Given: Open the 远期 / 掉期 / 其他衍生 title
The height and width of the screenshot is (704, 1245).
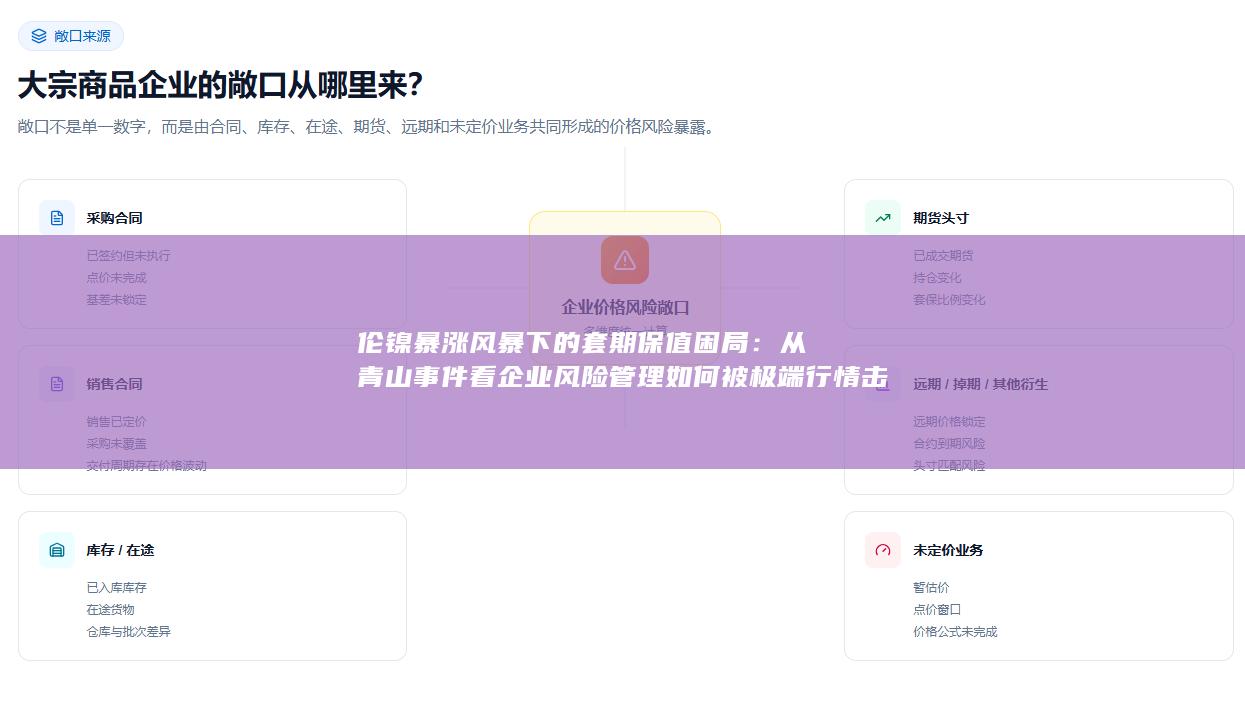Looking at the screenshot, I should coord(981,384).
